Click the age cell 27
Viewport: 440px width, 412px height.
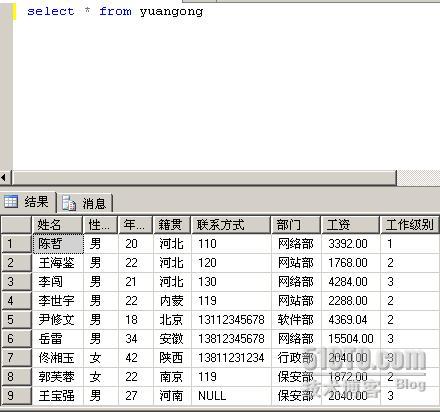[136, 396]
